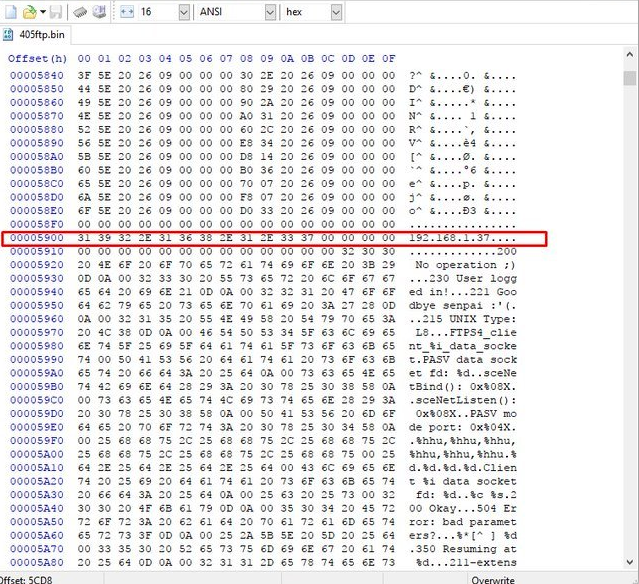
Task: Select offset row 00005870
Action: (x=37, y=116)
